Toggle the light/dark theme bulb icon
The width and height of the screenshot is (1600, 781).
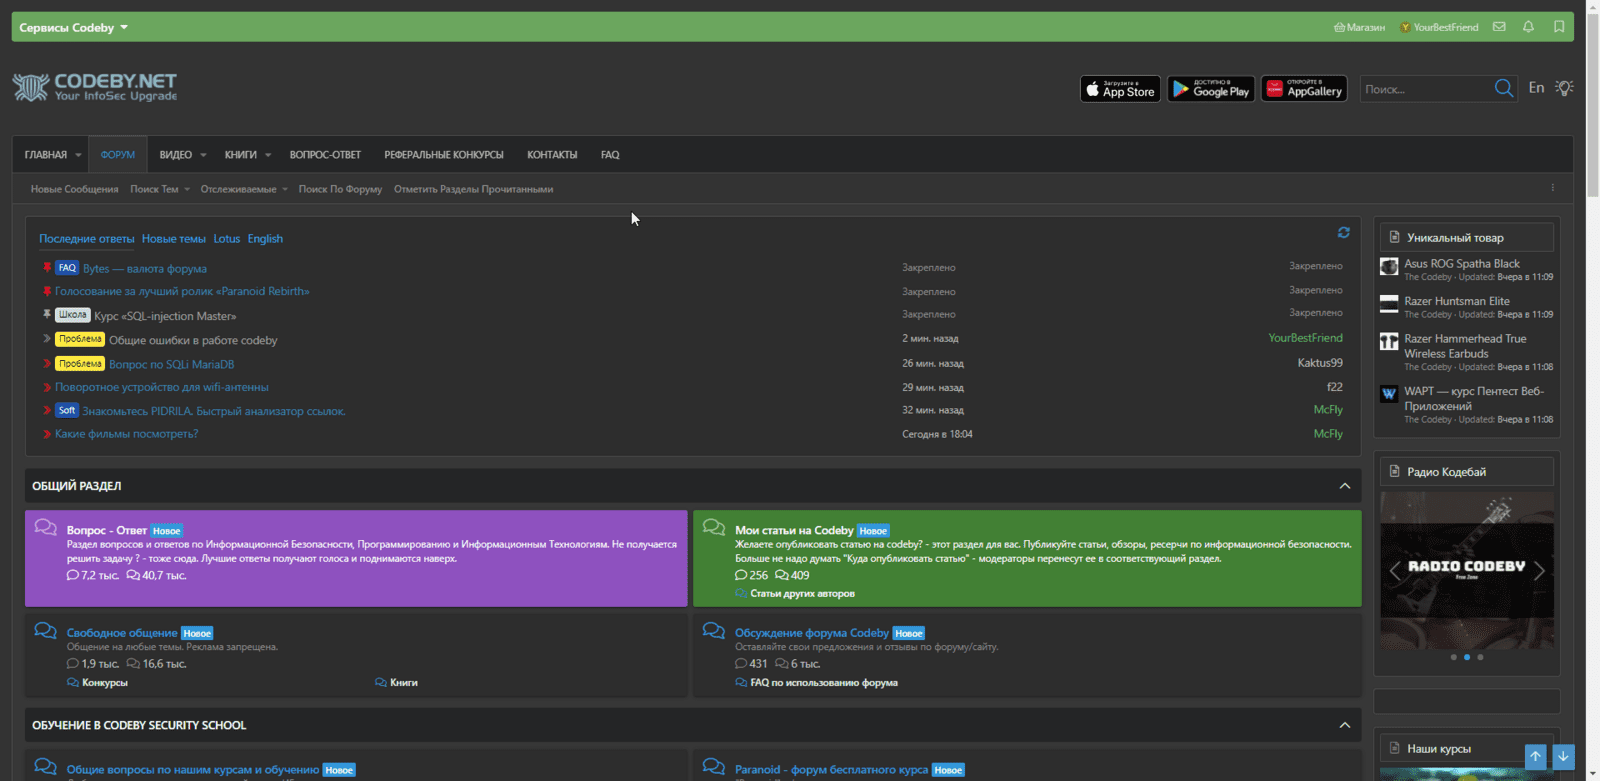click(1565, 88)
